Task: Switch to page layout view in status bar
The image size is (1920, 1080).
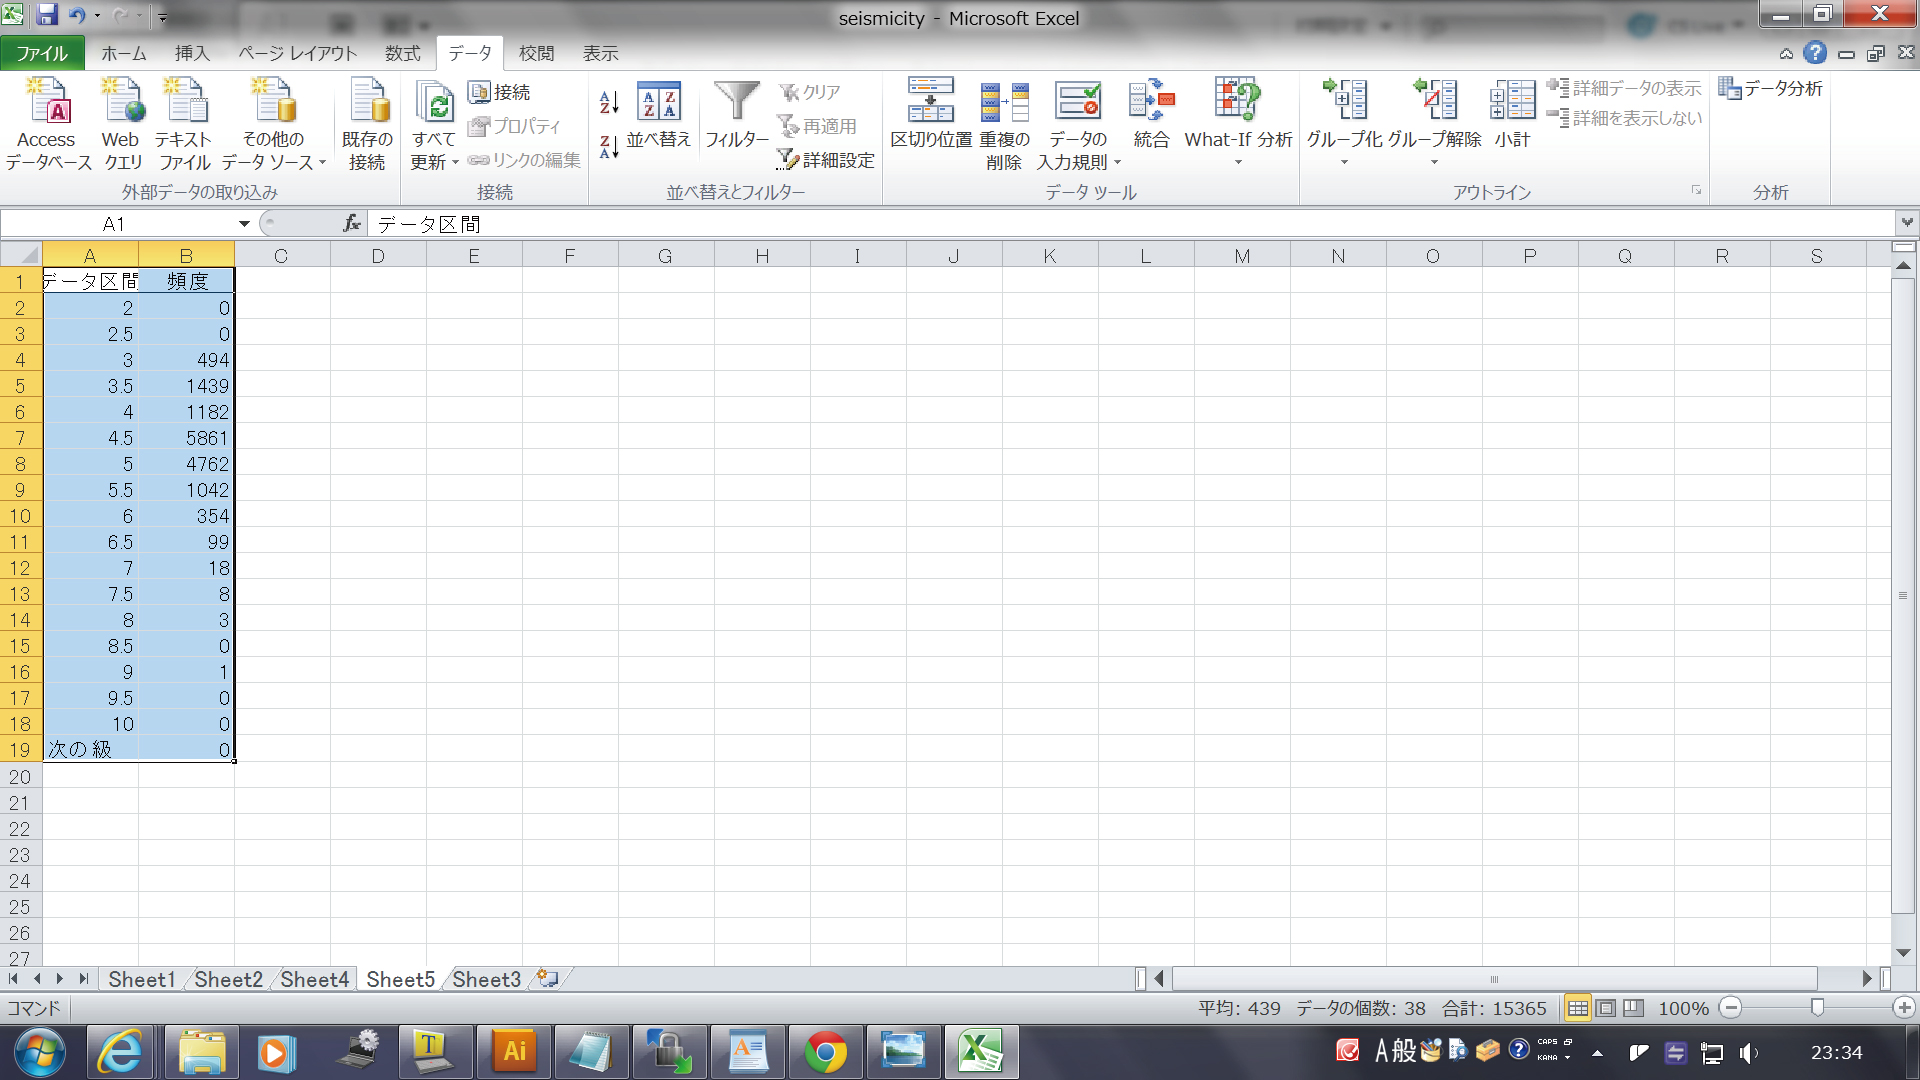Action: click(1606, 1008)
